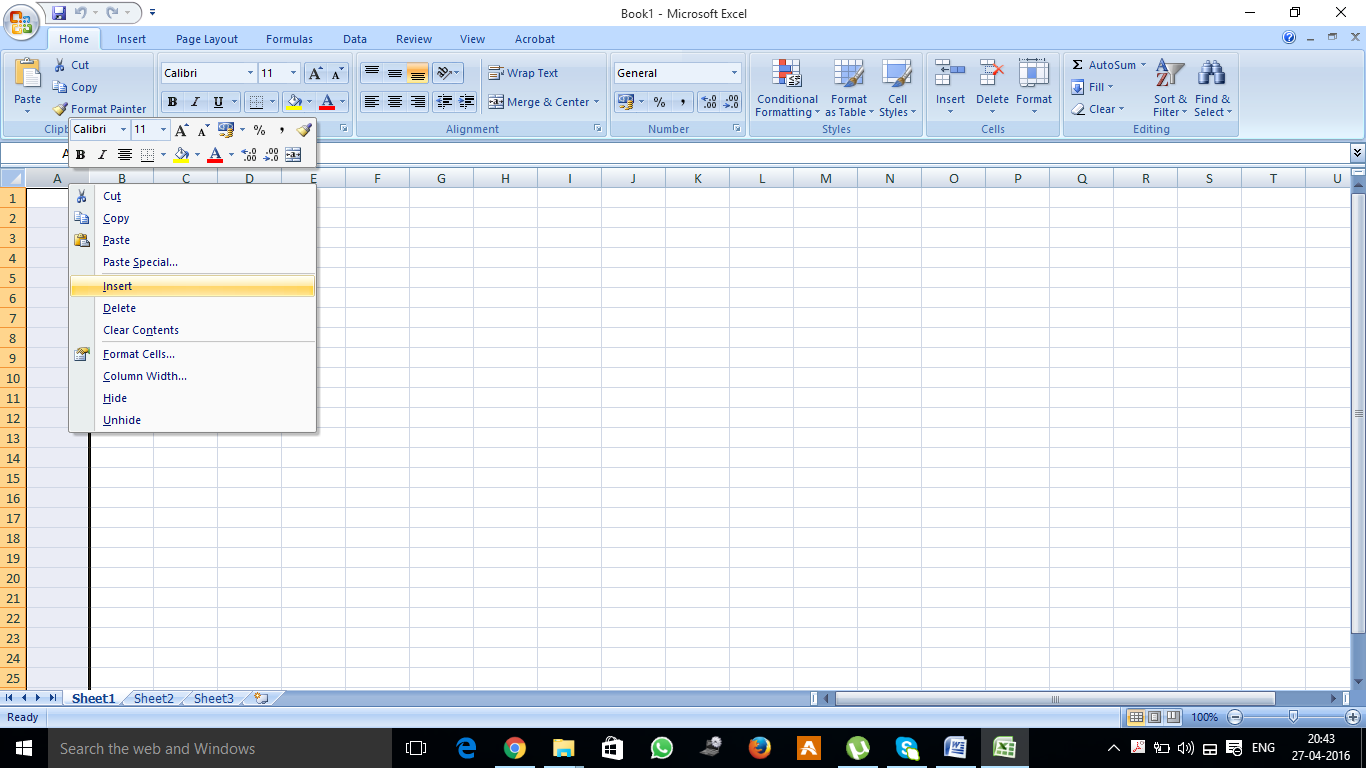Click Increase Decimal in ribbon Number group
1366x768 pixels.
coord(709,102)
